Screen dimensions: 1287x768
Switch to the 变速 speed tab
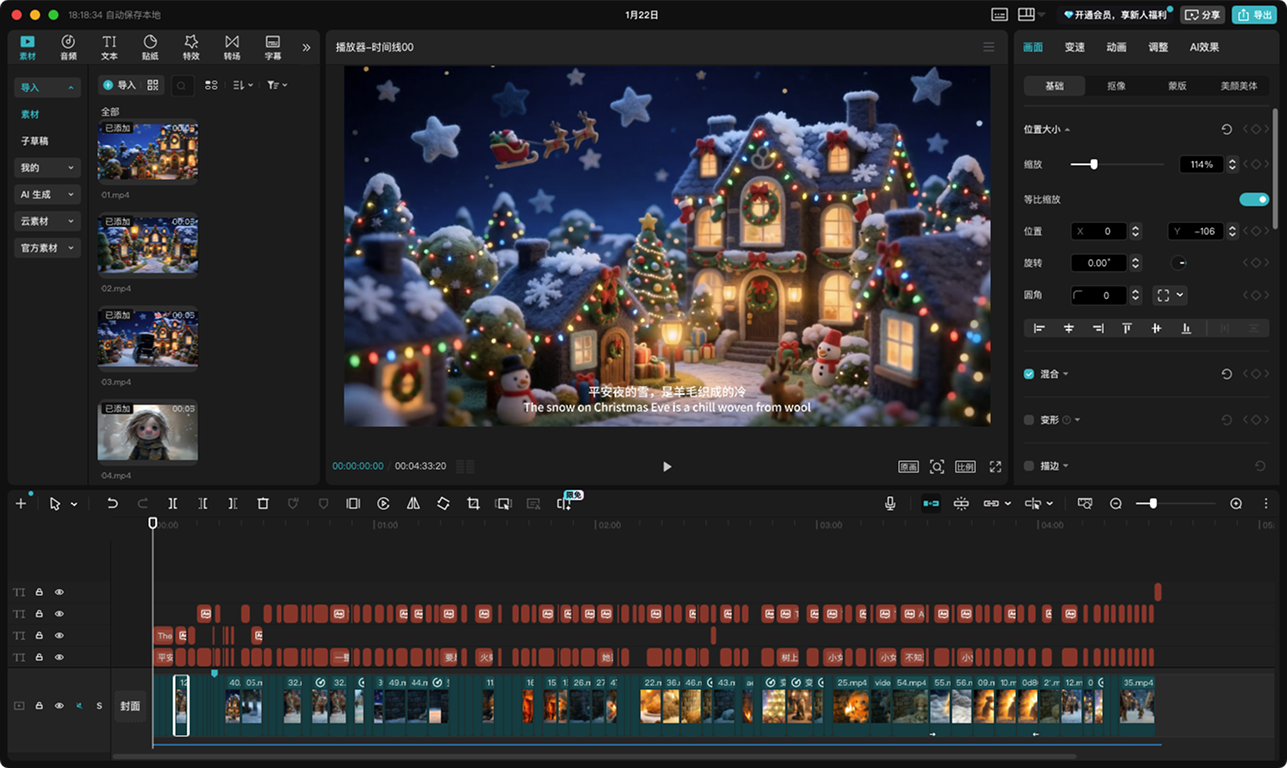point(1074,47)
